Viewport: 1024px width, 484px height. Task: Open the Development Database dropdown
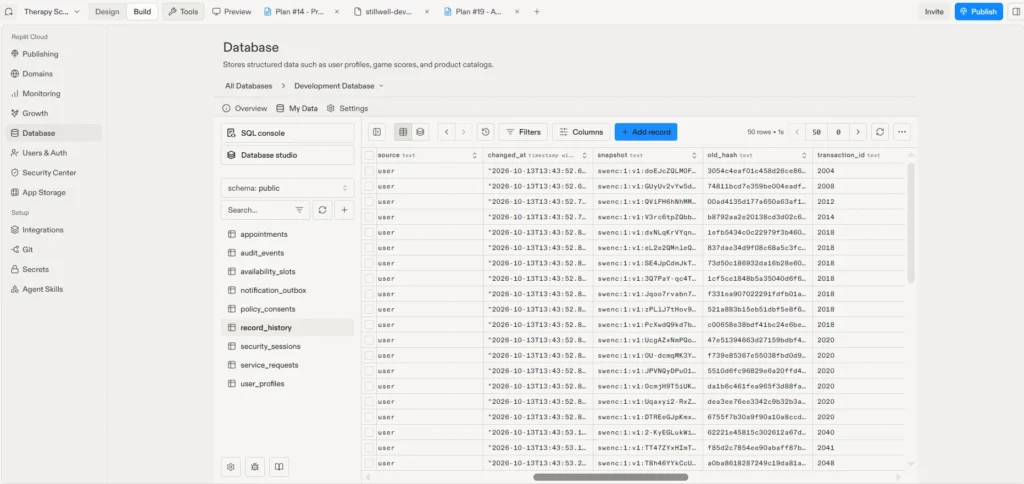[x=338, y=86]
